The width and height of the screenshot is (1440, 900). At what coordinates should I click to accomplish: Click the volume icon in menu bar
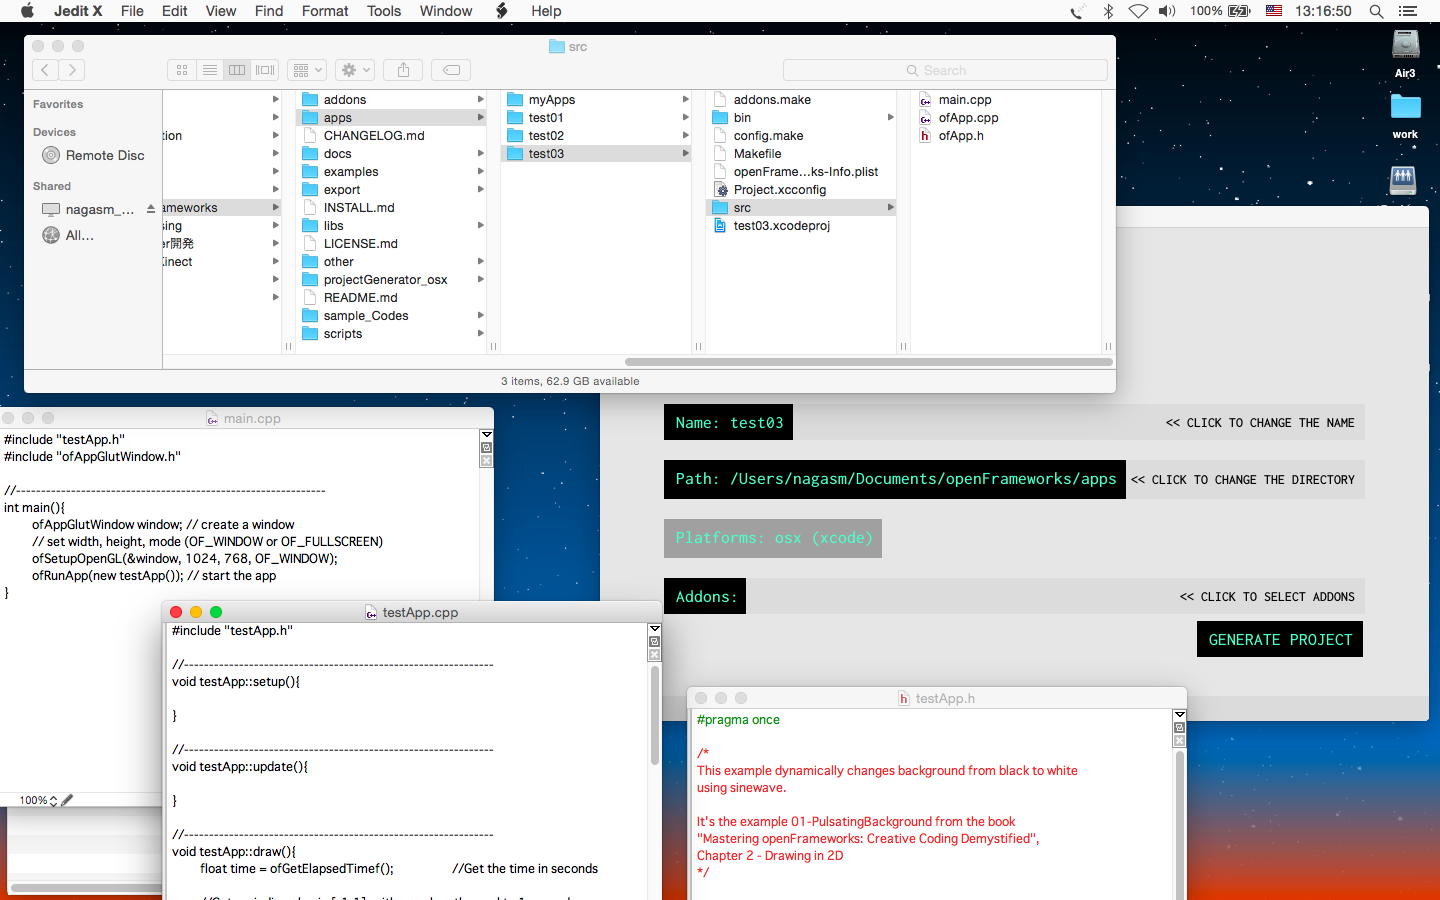pos(1167,11)
